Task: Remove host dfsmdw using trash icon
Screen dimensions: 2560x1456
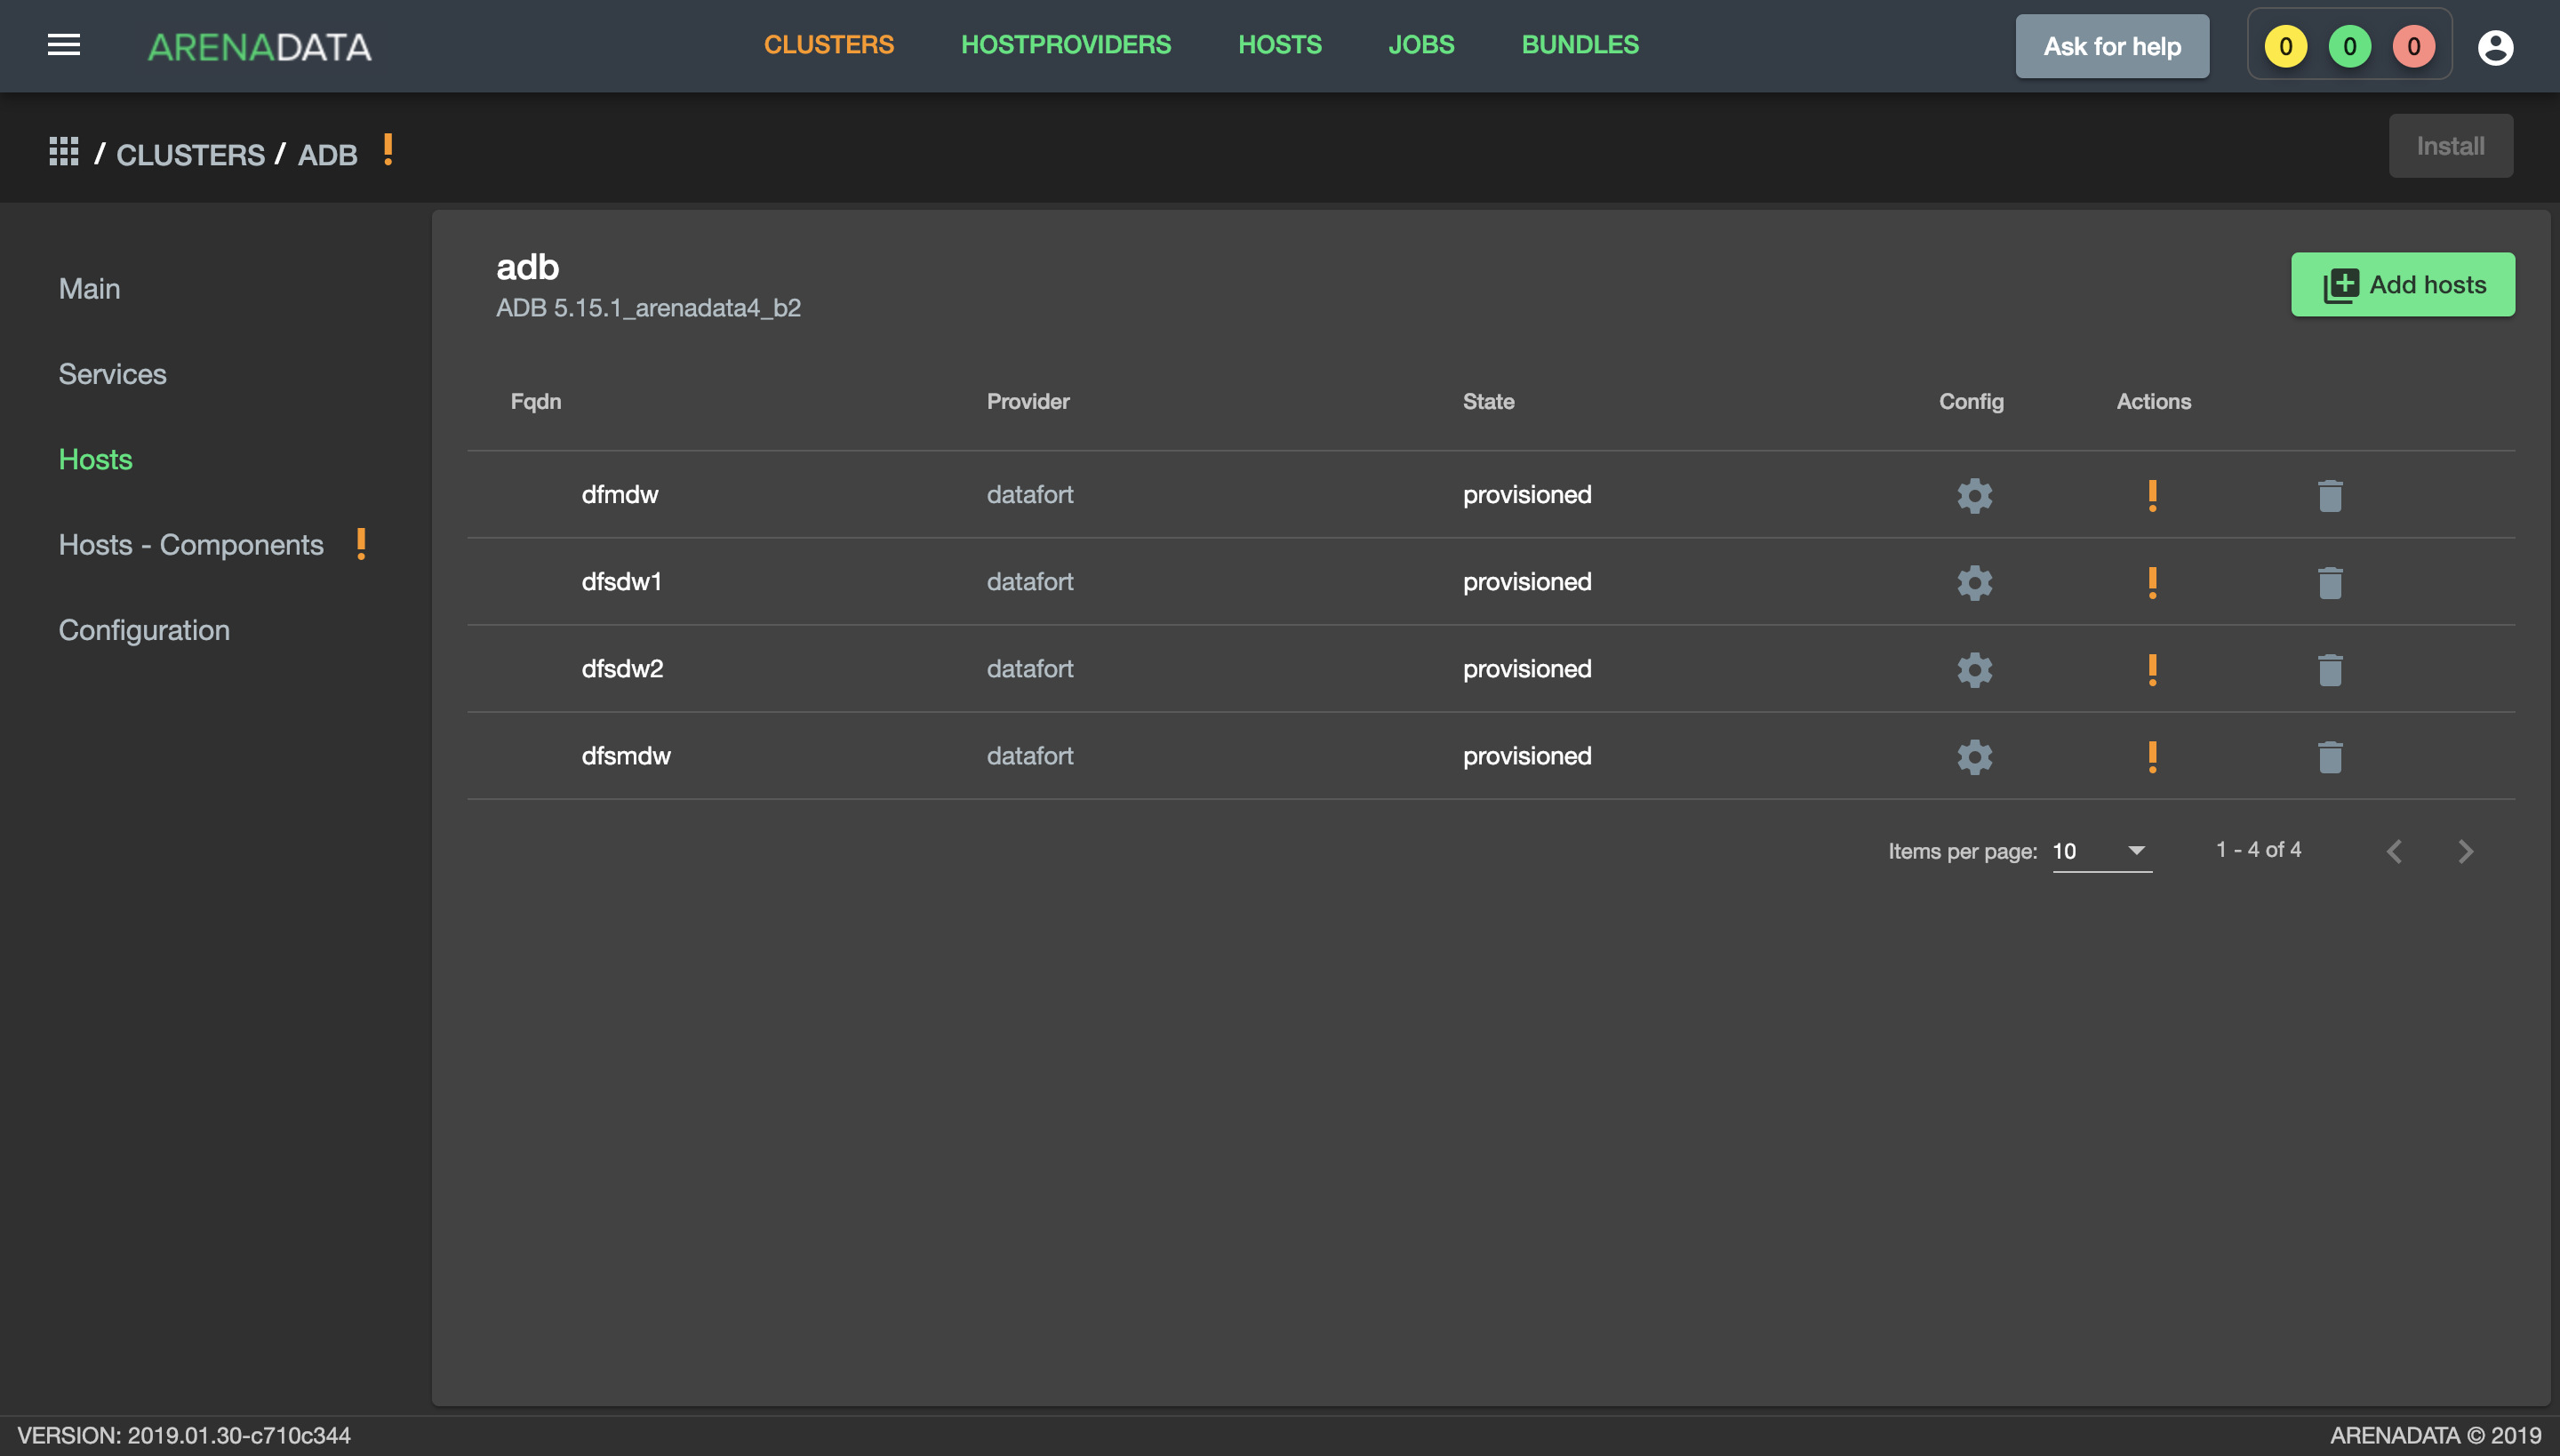Action: (2330, 756)
